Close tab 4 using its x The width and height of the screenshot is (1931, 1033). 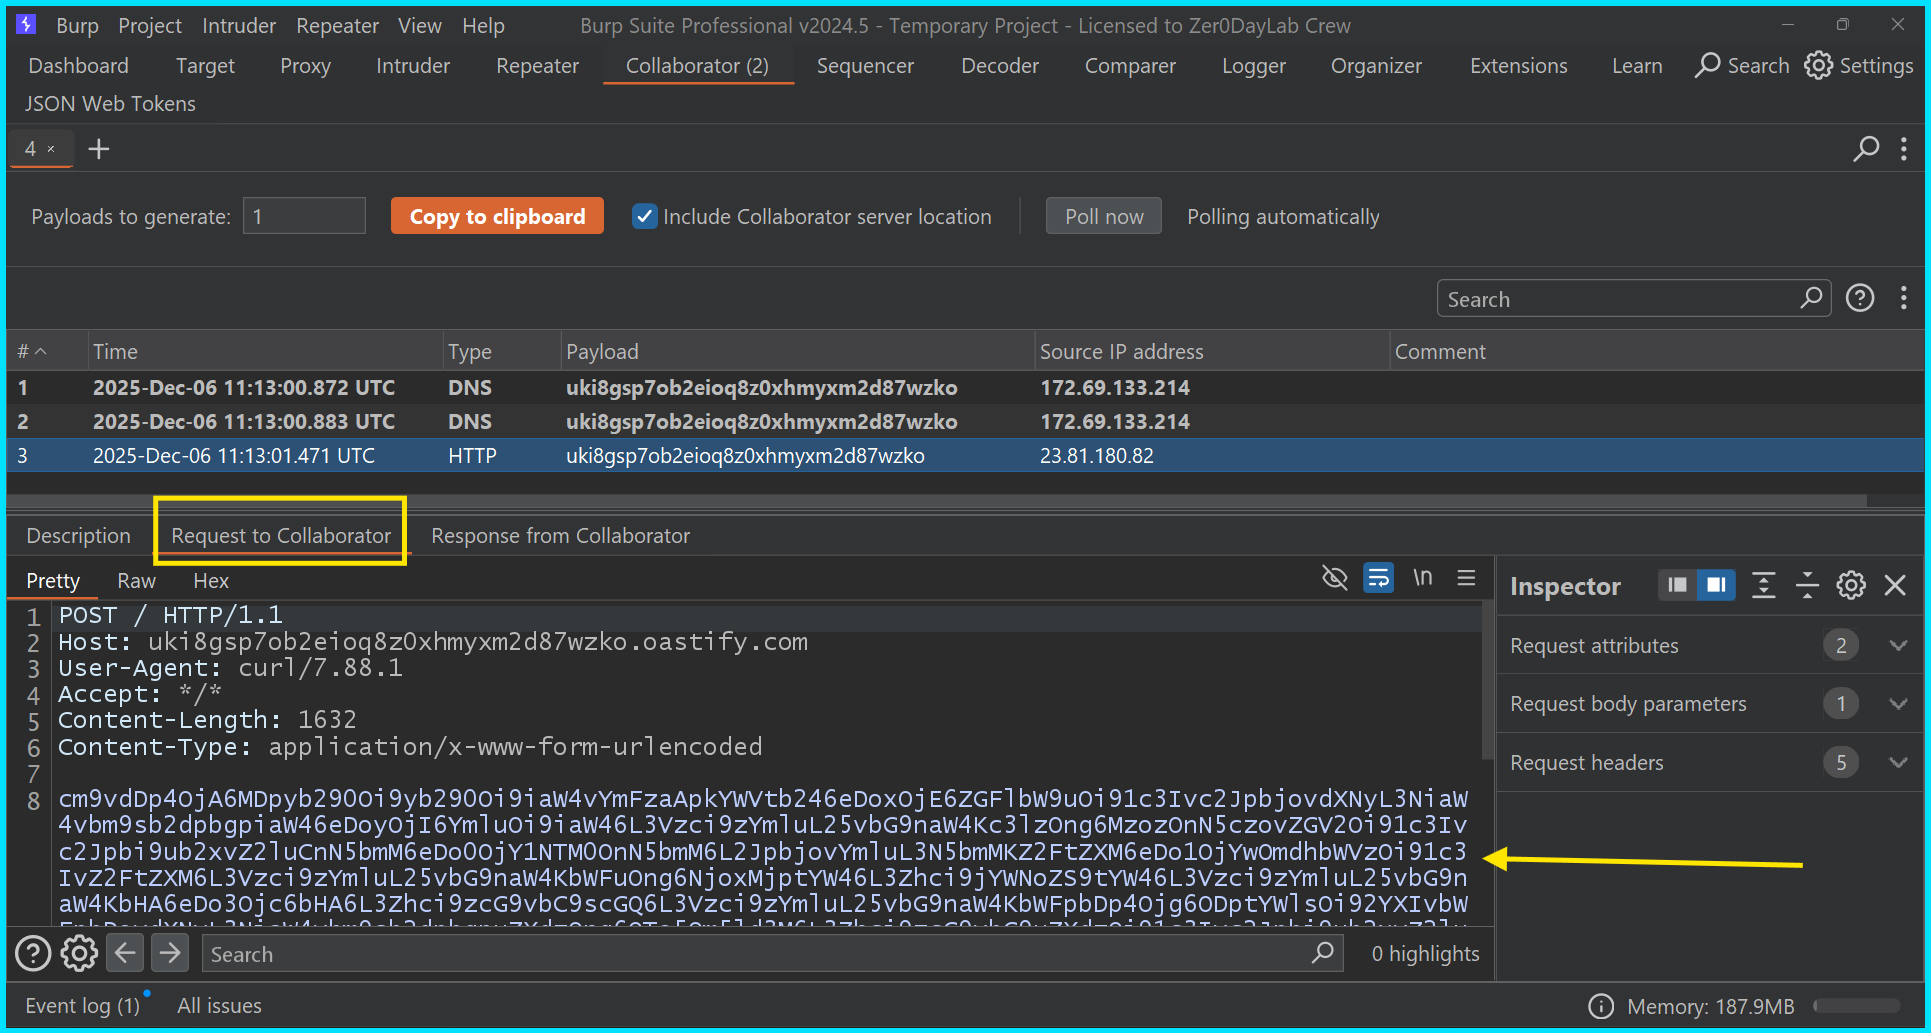52,149
